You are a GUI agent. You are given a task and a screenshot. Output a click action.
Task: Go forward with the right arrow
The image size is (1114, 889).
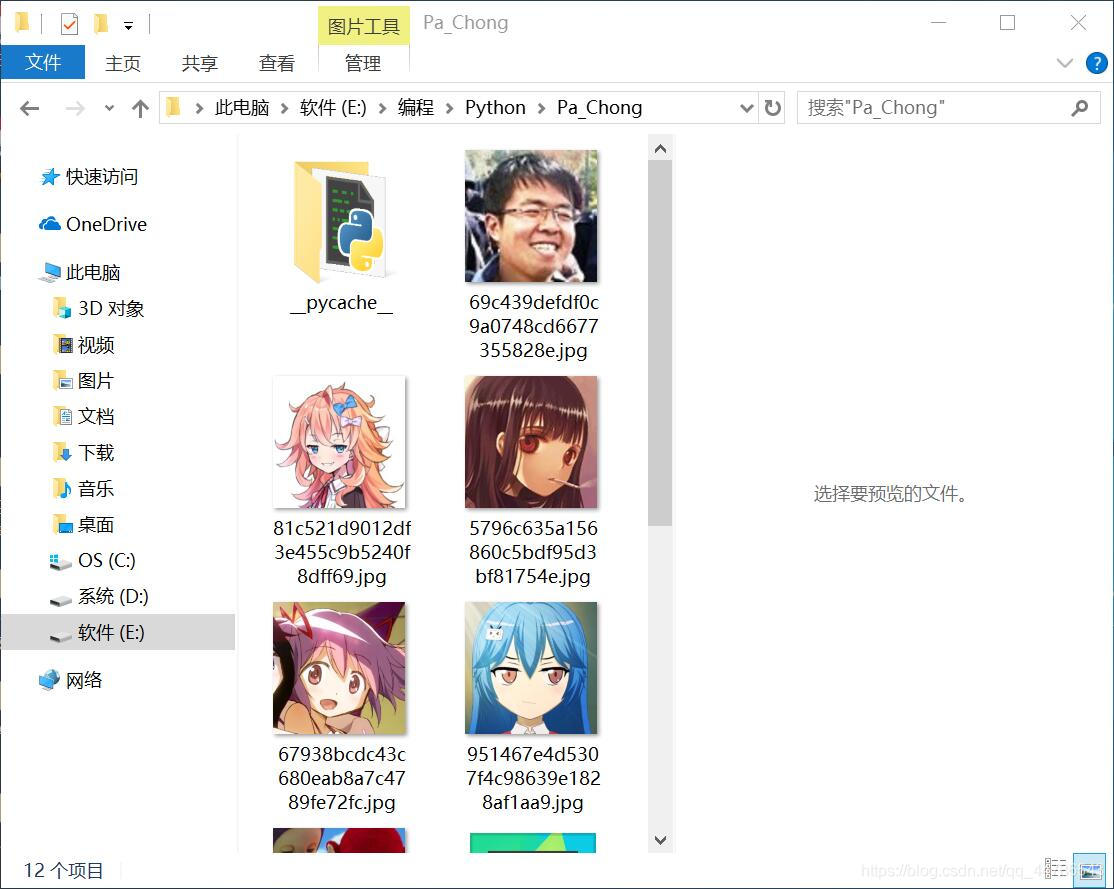coord(75,108)
